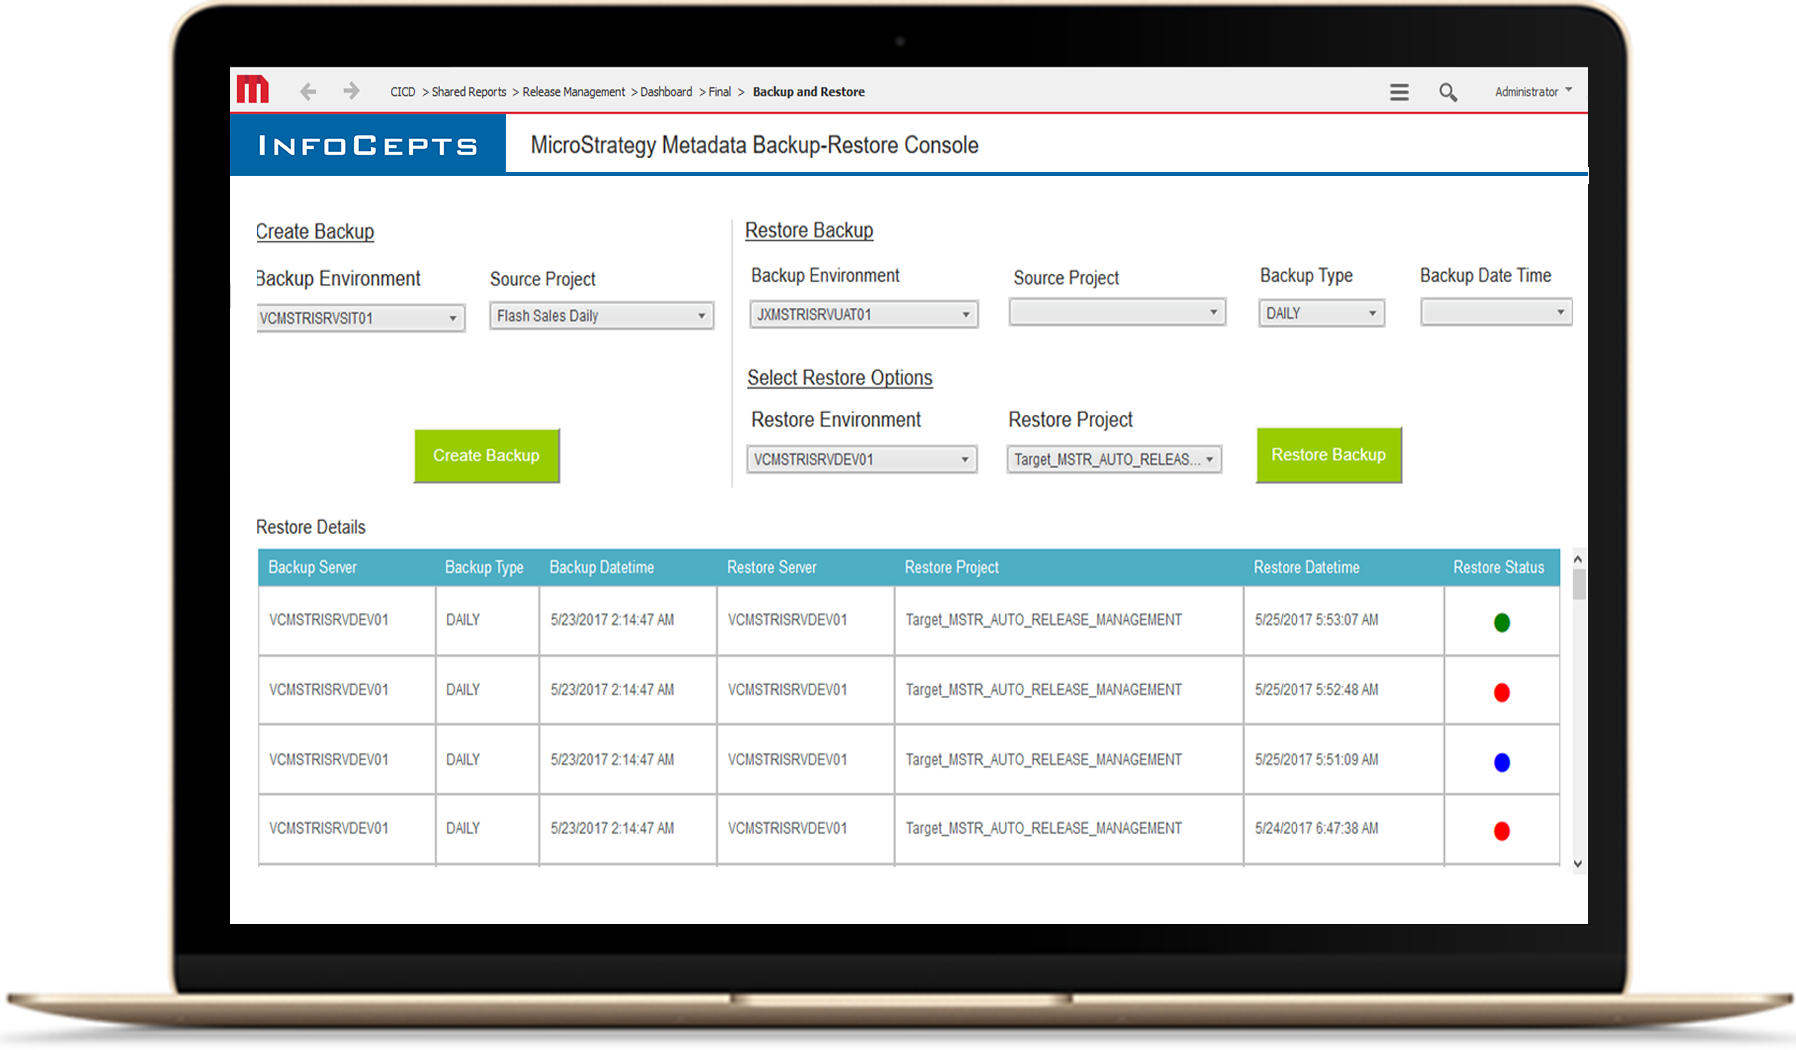Click the Restore Details table scrollbar thumb
Screen dimensions: 1796x1050
click(x=1578, y=584)
